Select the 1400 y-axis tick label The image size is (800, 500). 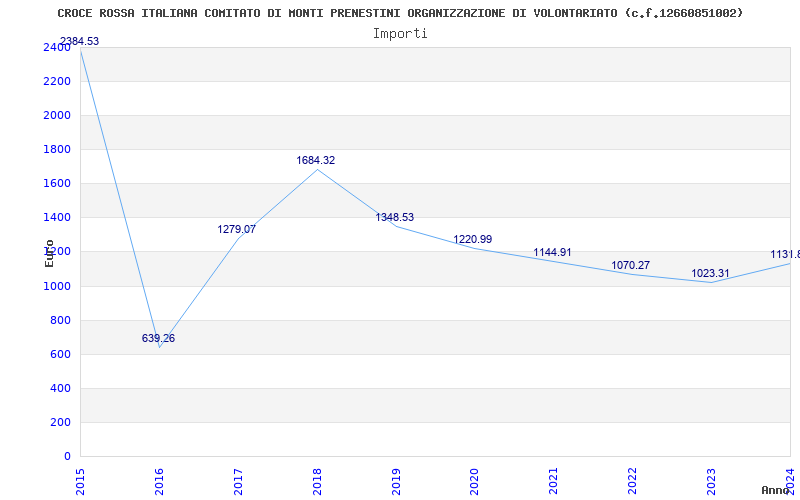coord(57,218)
